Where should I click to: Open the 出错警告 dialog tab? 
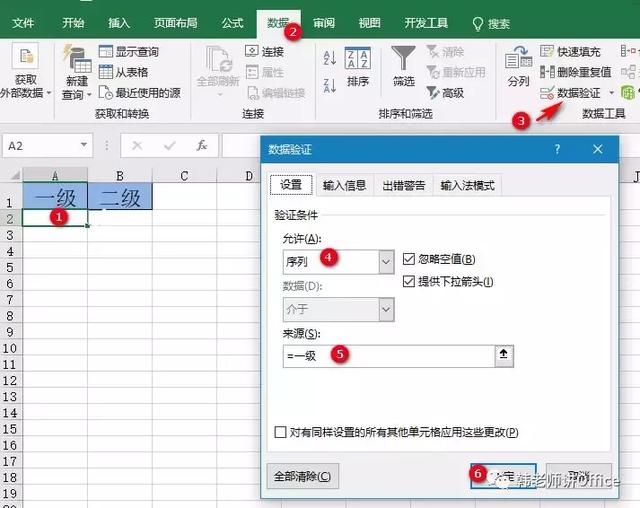[404, 186]
